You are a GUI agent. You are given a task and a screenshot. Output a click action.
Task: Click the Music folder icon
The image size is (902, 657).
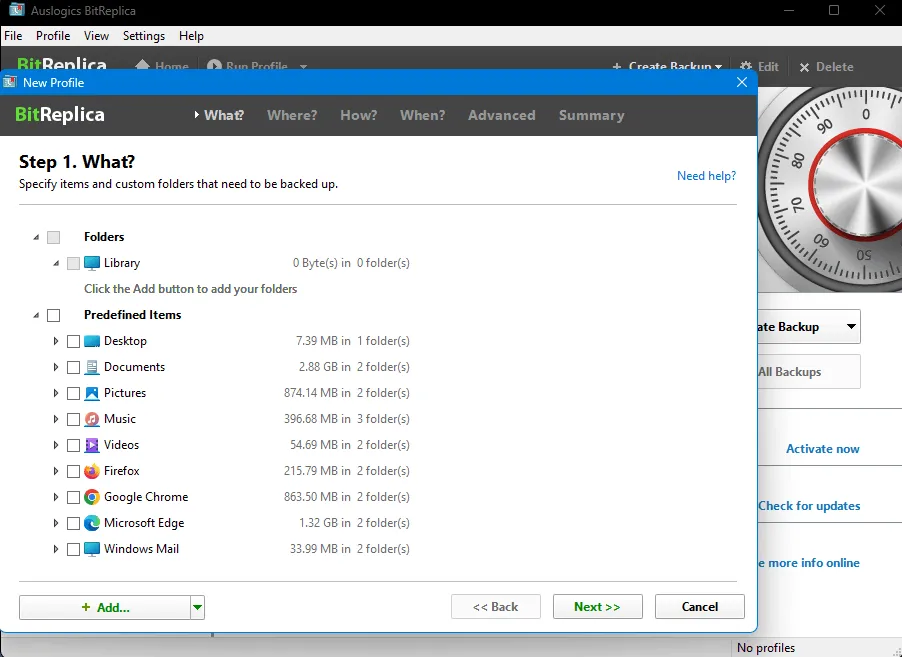click(92, 419)
